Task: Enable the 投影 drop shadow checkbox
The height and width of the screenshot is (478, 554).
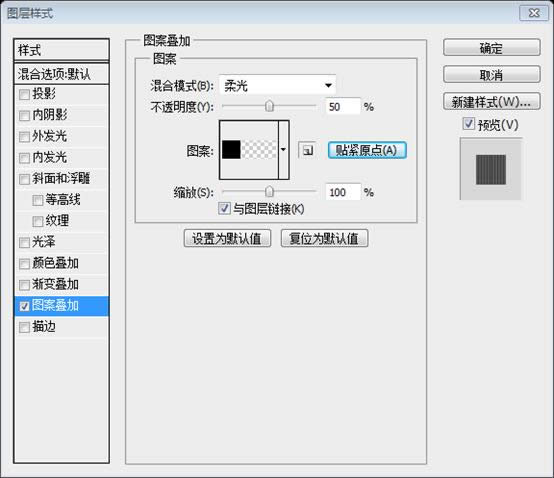Action: point(24,94)
